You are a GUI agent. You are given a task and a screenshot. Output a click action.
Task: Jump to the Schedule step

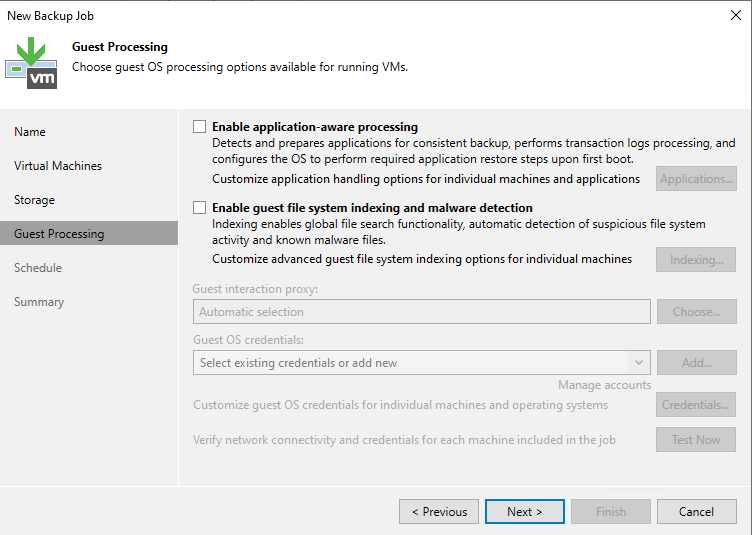coord(38,268)
